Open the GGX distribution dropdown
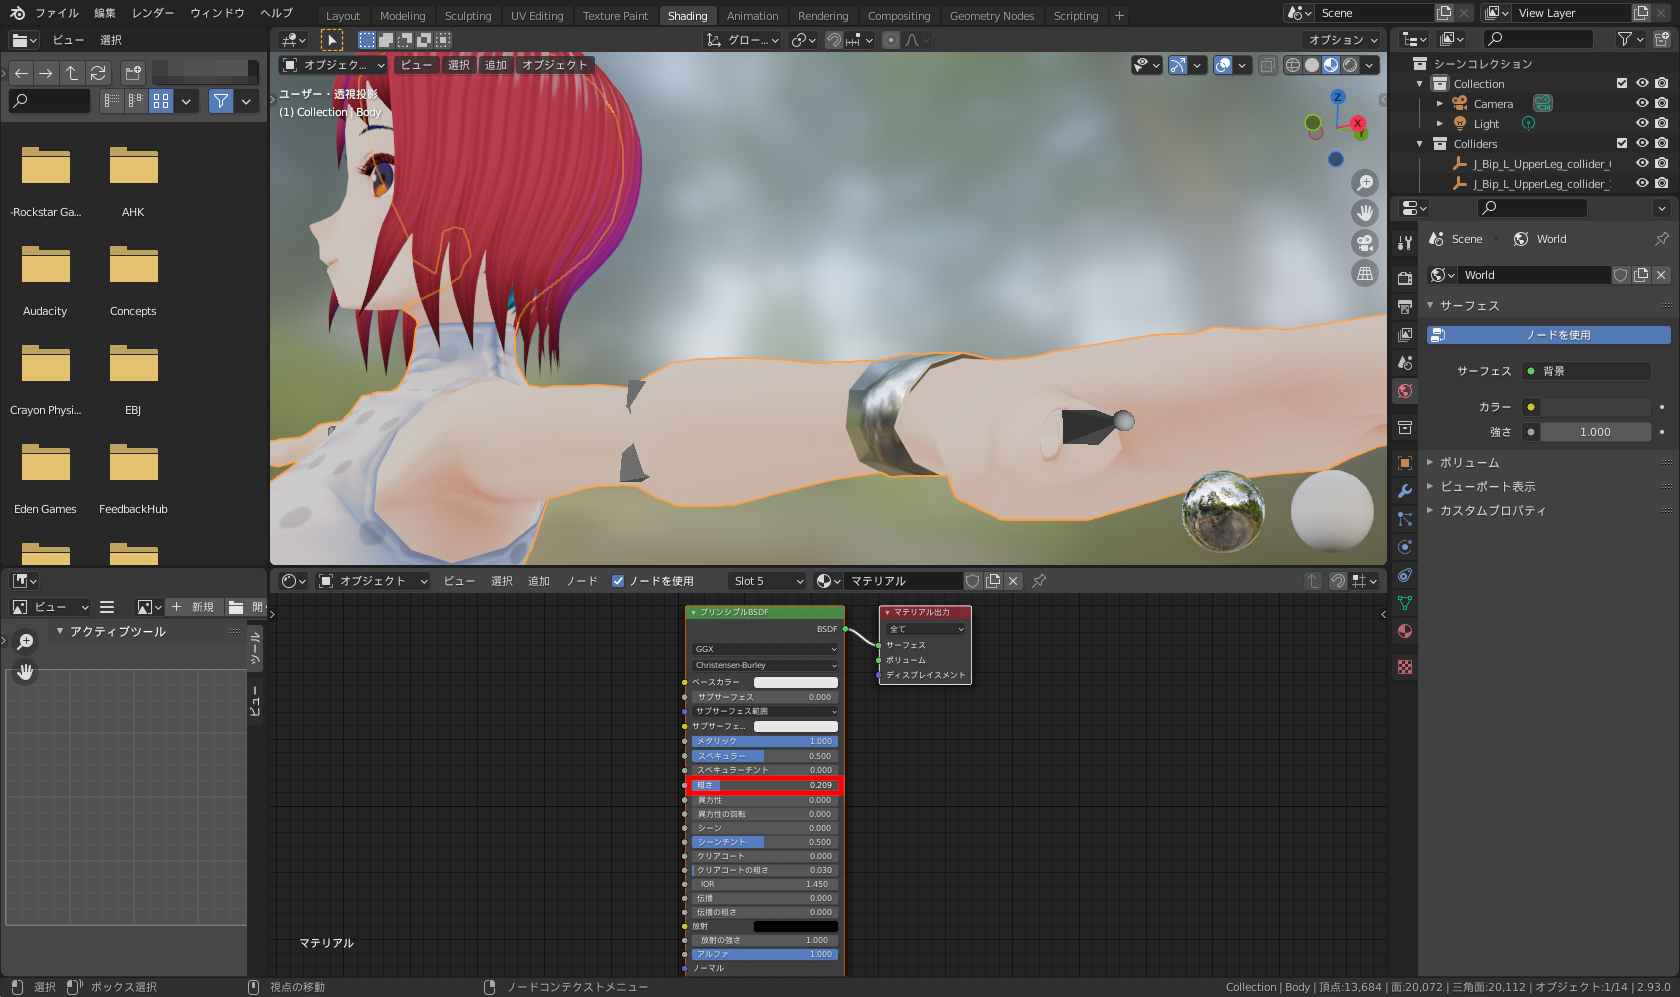Image resolution: width=1680 pixels, height=997 pixels. coord(765,649)
